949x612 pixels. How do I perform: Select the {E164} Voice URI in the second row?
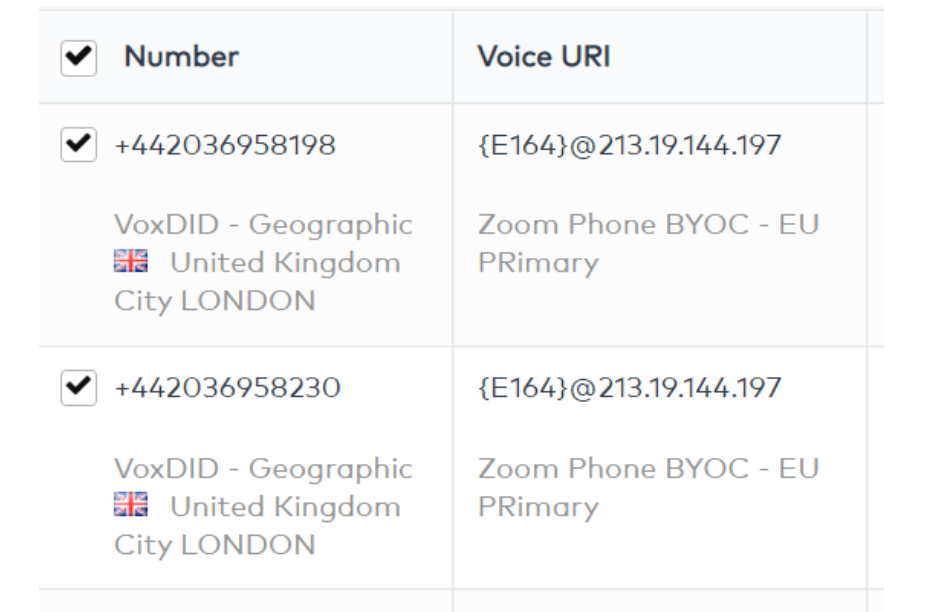point(629,388)
